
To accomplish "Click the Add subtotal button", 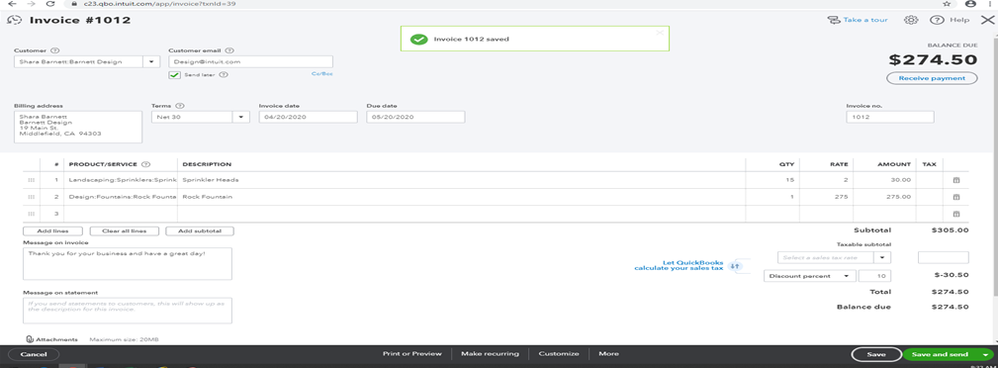I will tap(200, 231).
